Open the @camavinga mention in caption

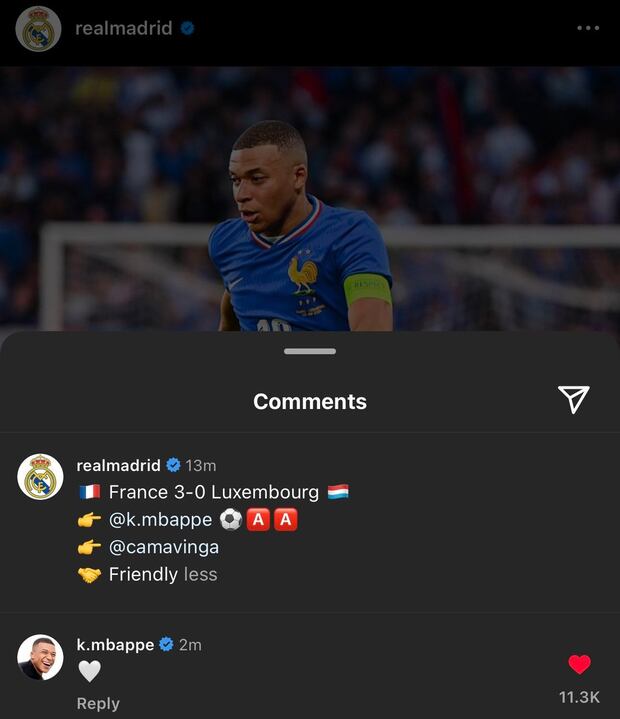(163, 547)
